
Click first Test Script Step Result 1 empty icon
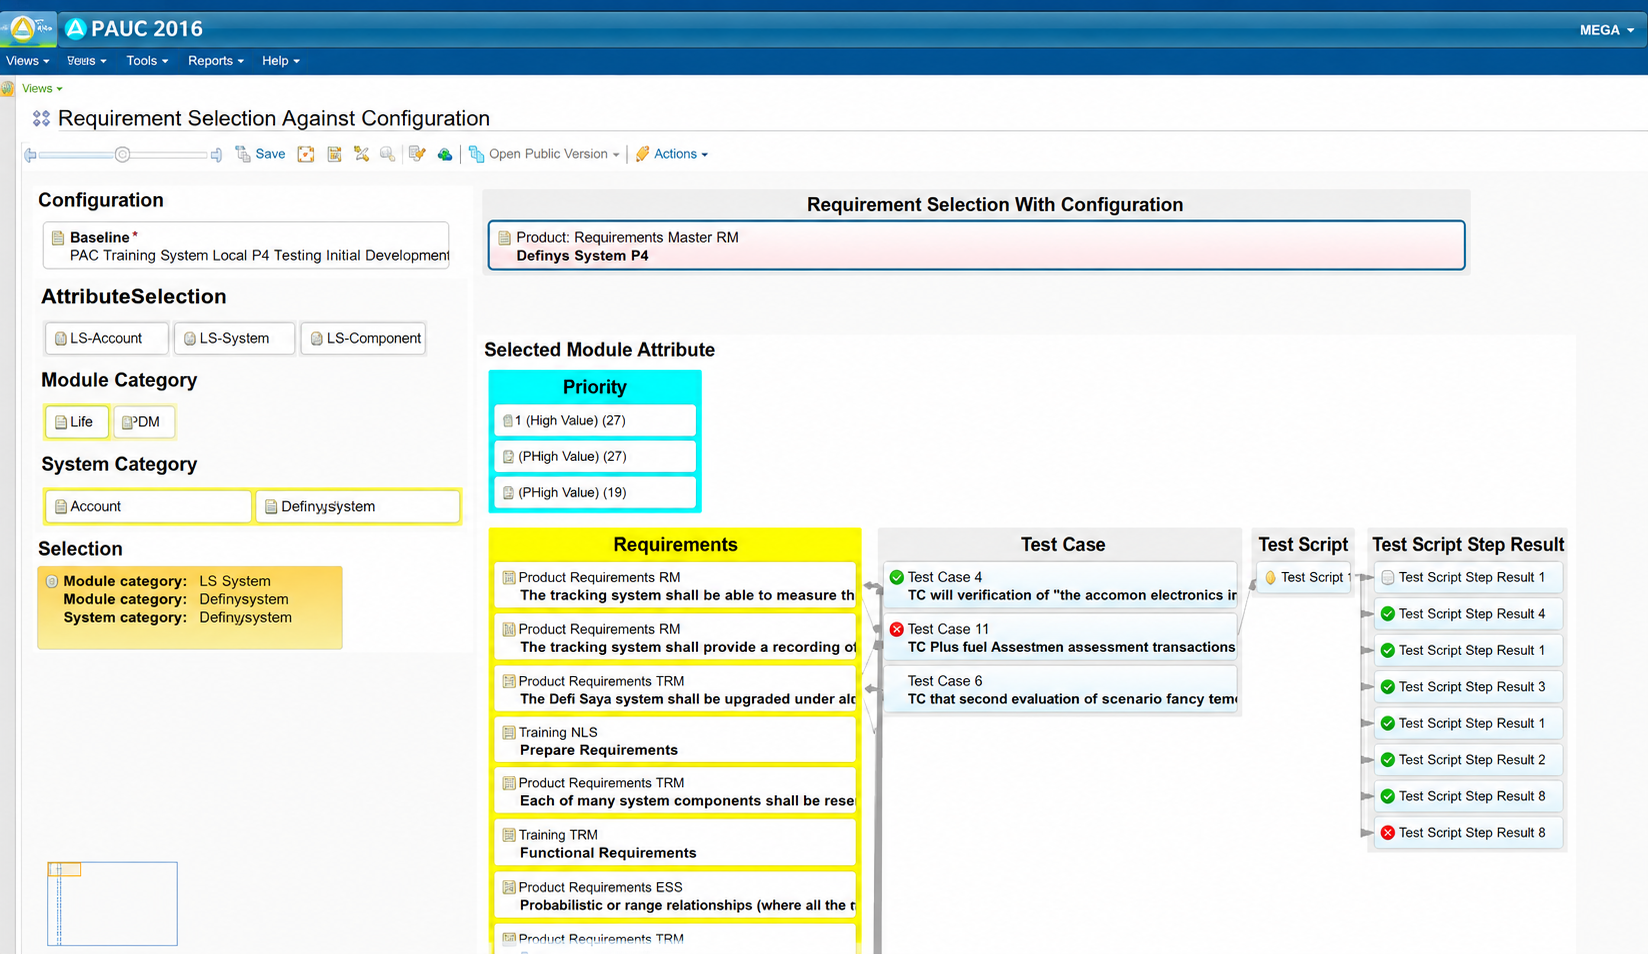coord(1388,577)
